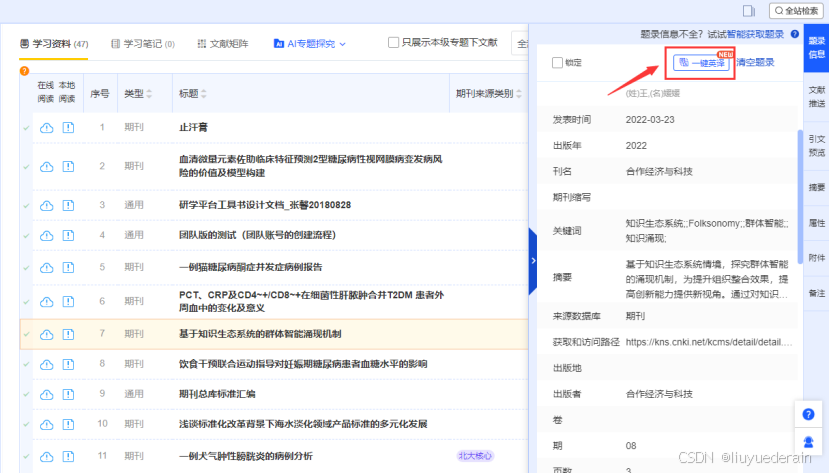Click 清空题录 link

tap(755, 62)
